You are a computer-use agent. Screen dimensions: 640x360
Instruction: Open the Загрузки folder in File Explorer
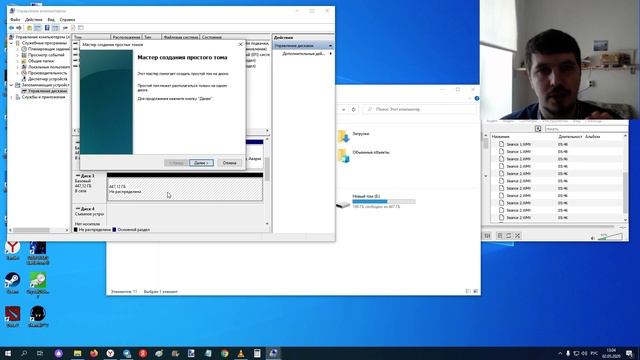click(x=353, y=136)
